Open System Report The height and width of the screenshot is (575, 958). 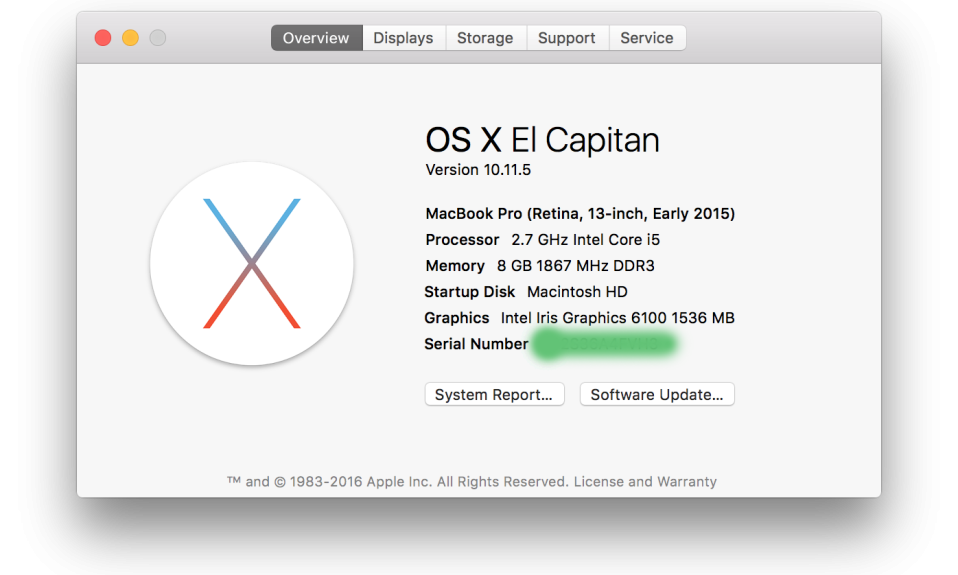tap(494, 394)
